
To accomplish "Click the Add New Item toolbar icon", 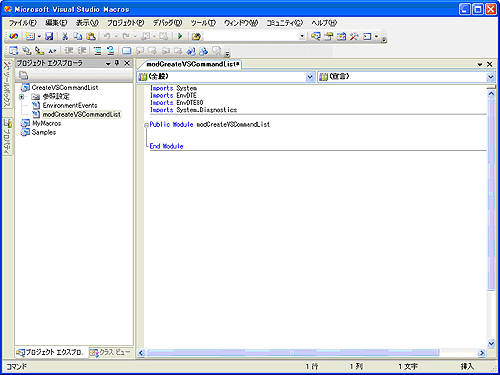I will pos(30,36).
